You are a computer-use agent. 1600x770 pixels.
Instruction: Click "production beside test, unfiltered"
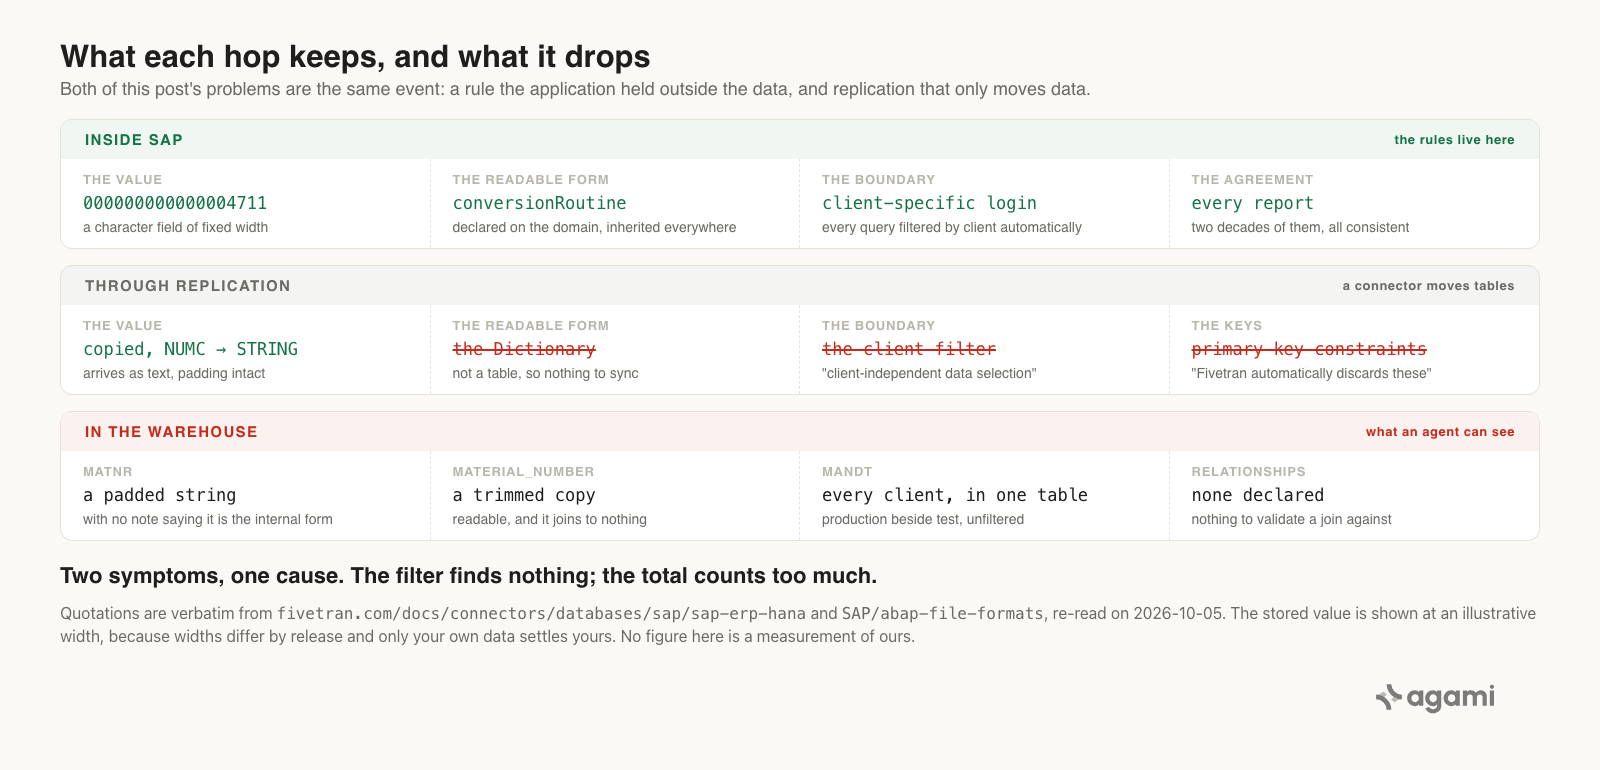923,520
